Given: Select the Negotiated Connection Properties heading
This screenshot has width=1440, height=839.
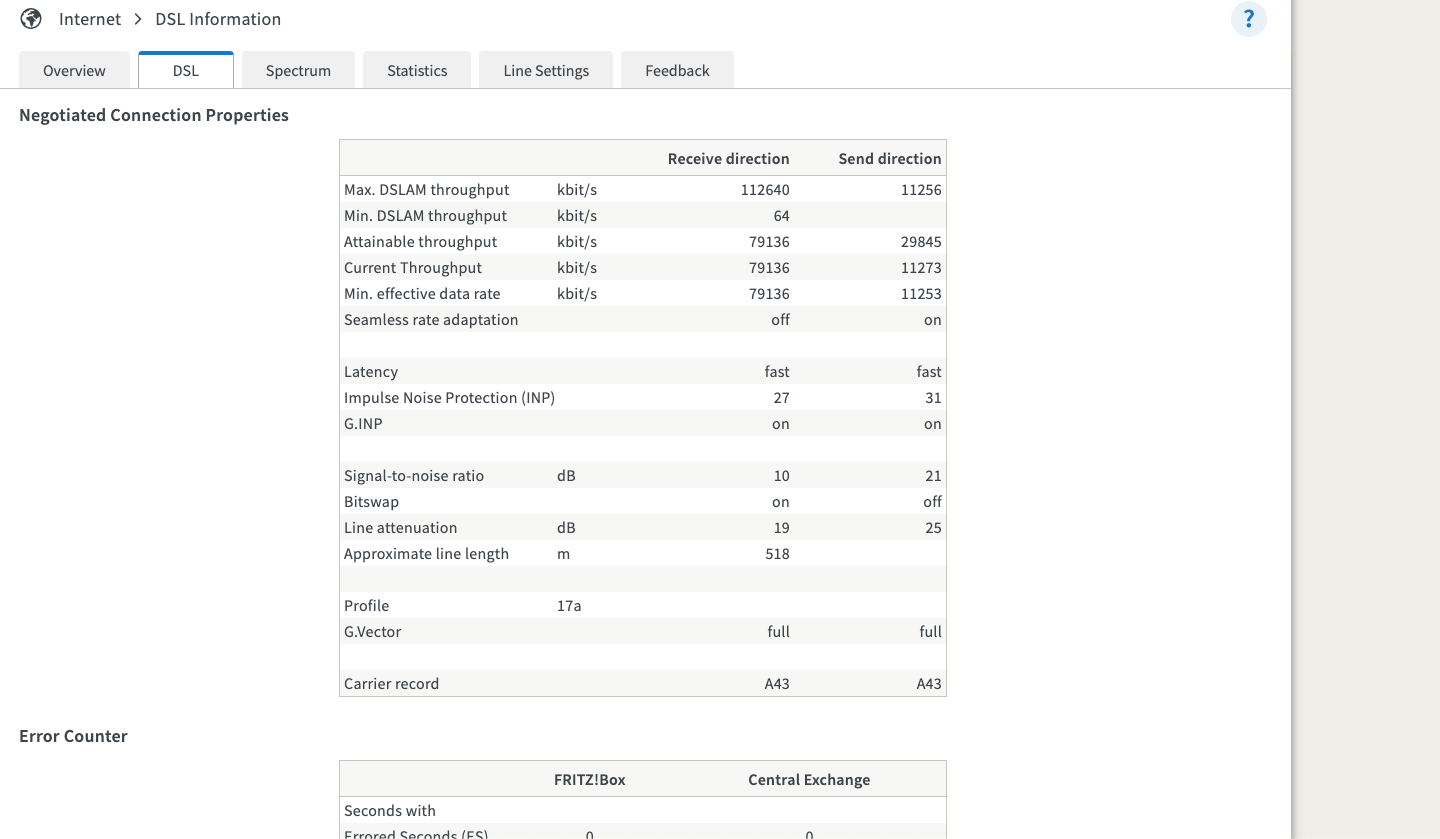Looking at the screenshot, I should tap(154, 115).
